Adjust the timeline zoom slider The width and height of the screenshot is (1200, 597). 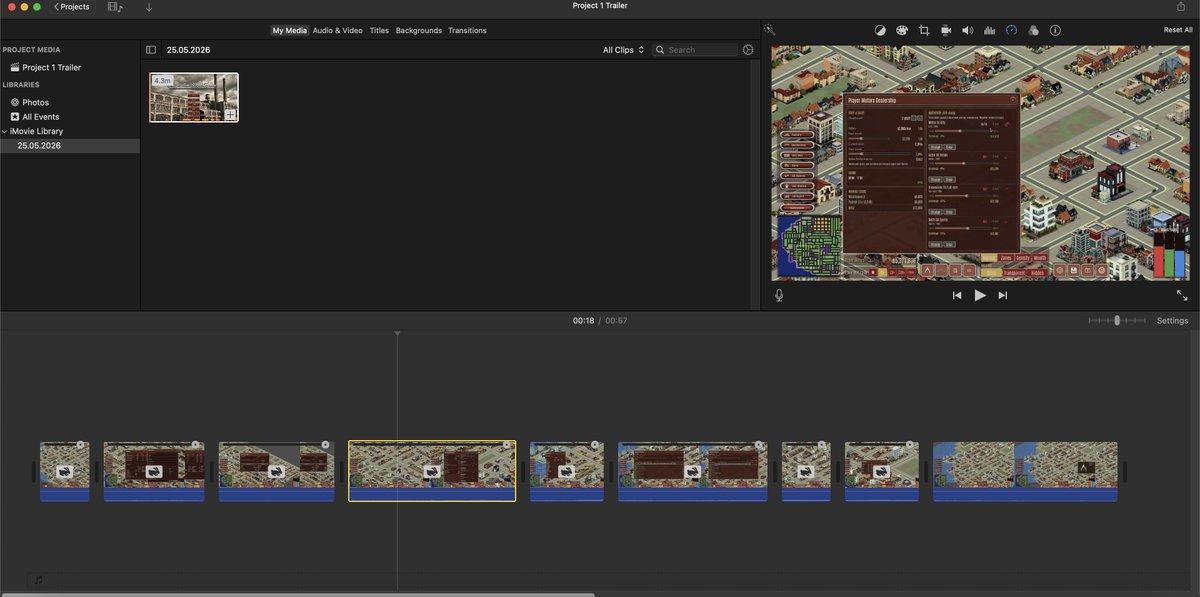(x=1117, y=320)
